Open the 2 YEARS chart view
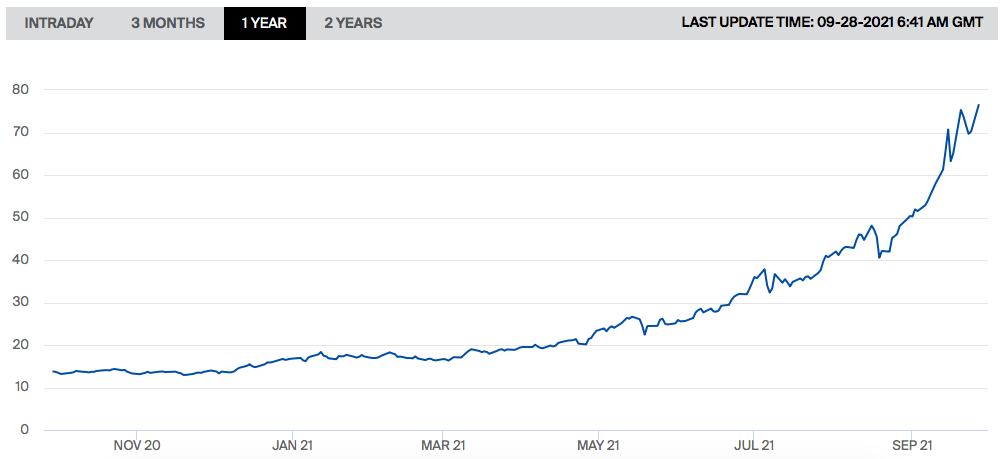 tap(353, 23)
